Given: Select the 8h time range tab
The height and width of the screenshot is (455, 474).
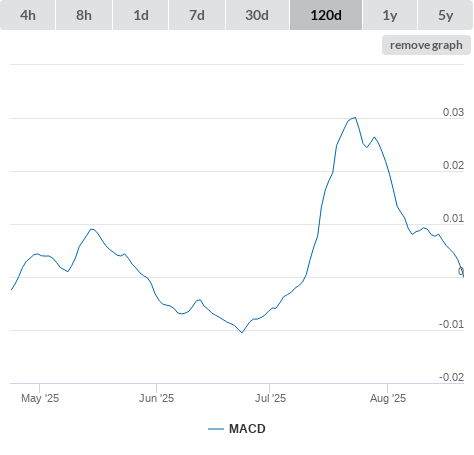Looking at the screenshot, I should (x=84, y=15).
